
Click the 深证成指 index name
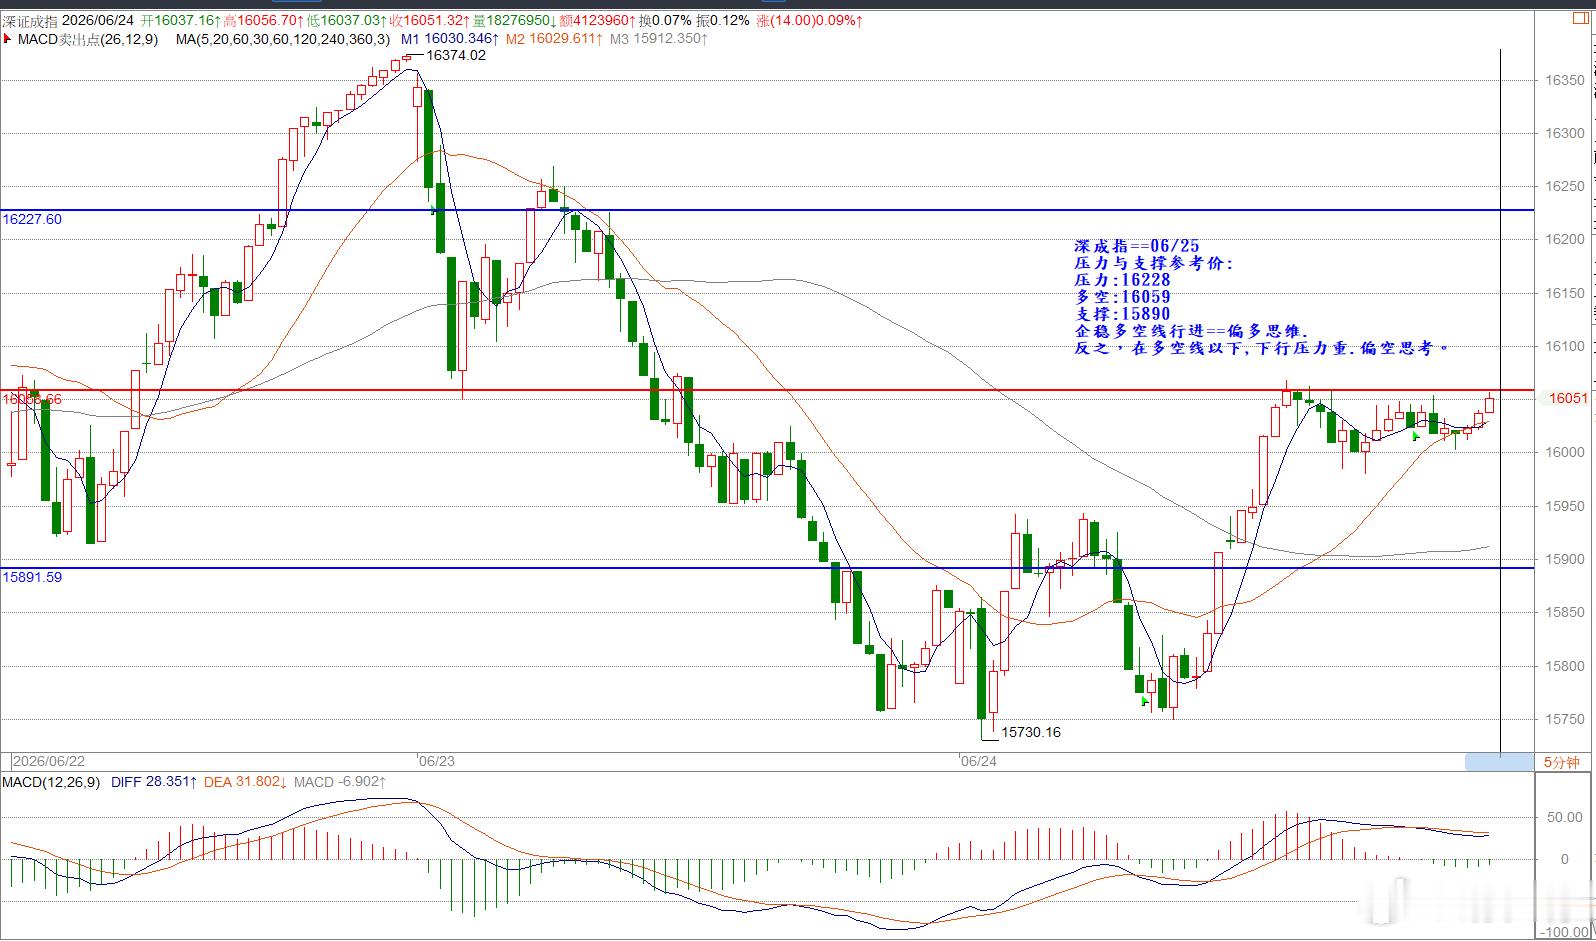point(30,20)
